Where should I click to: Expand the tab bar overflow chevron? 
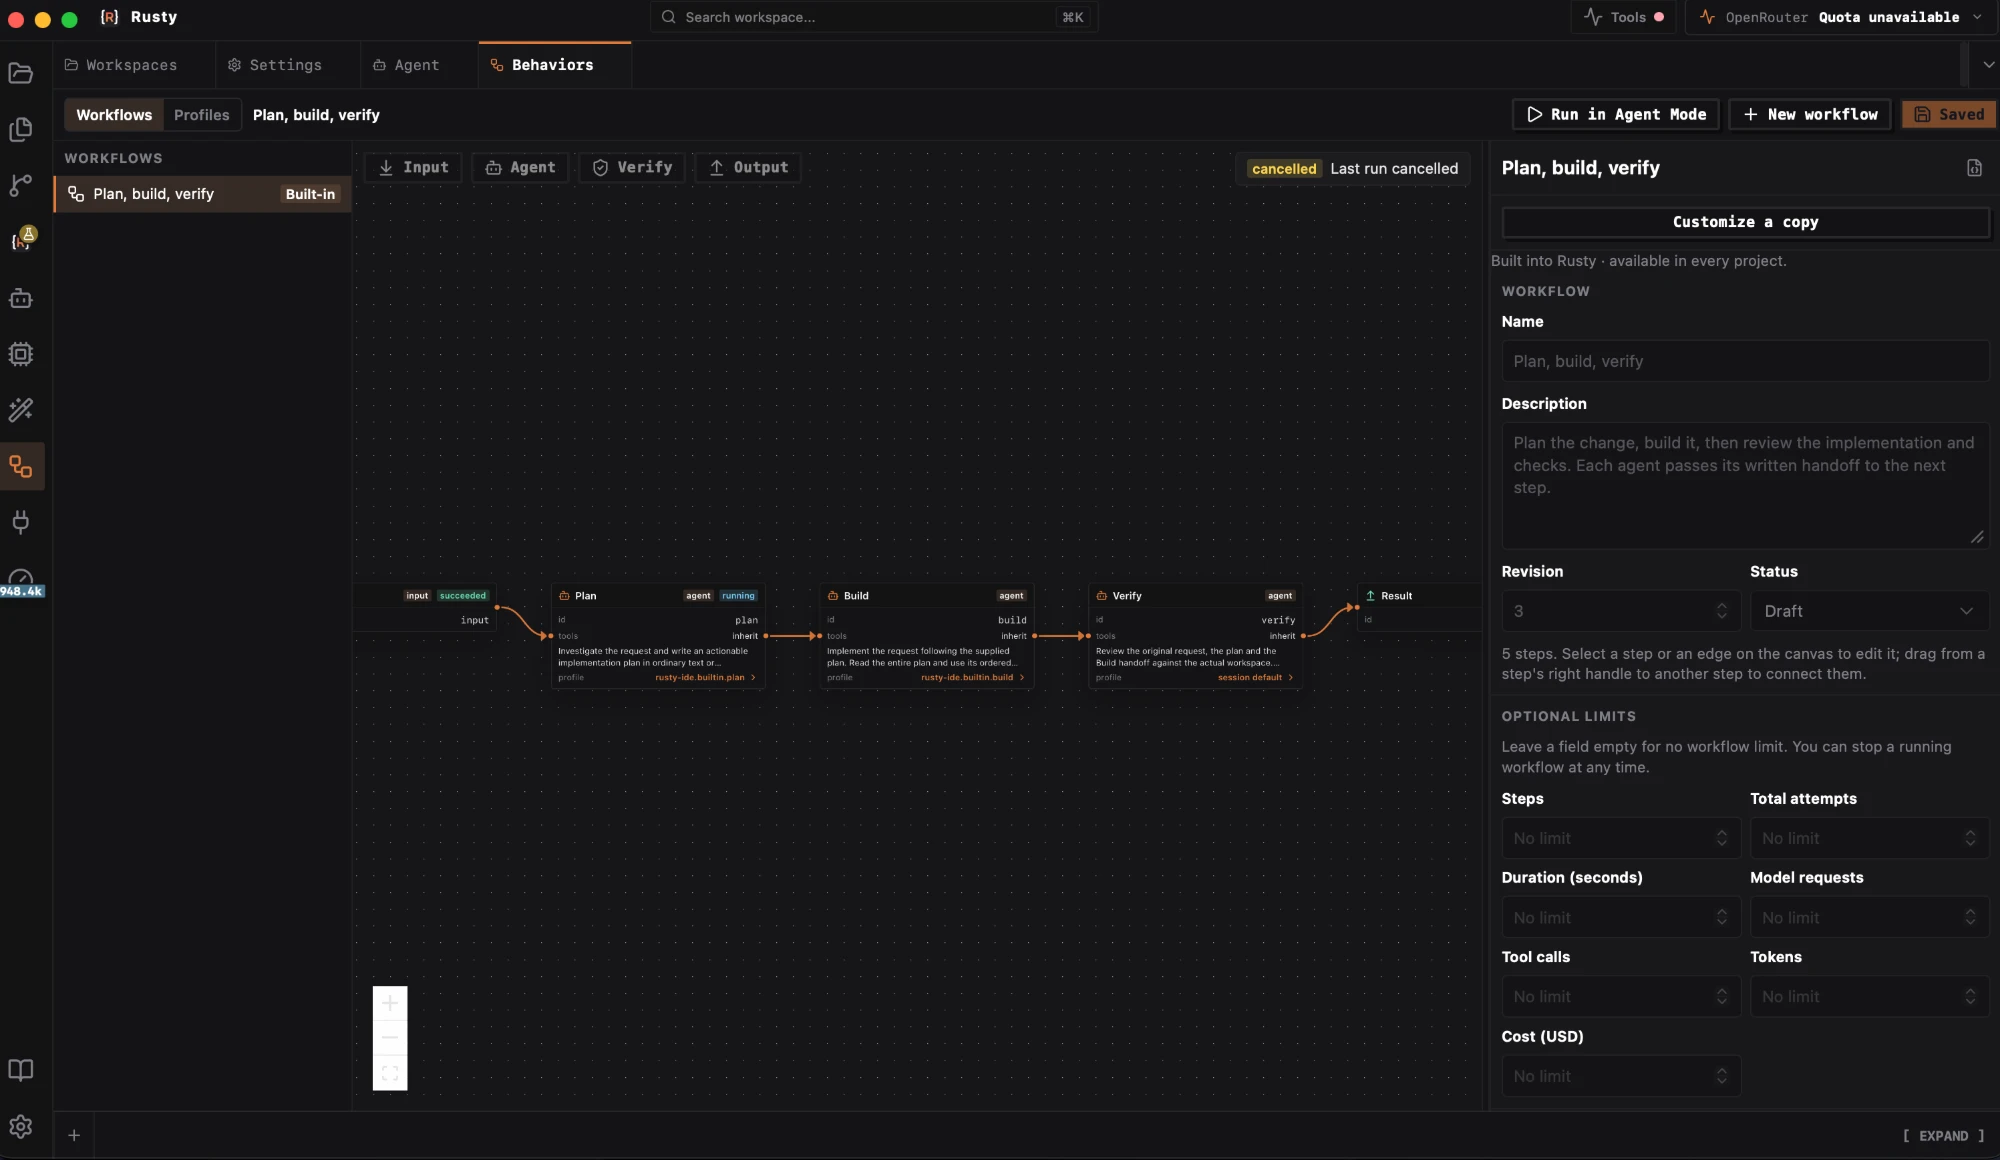(x=1988, y=65)
